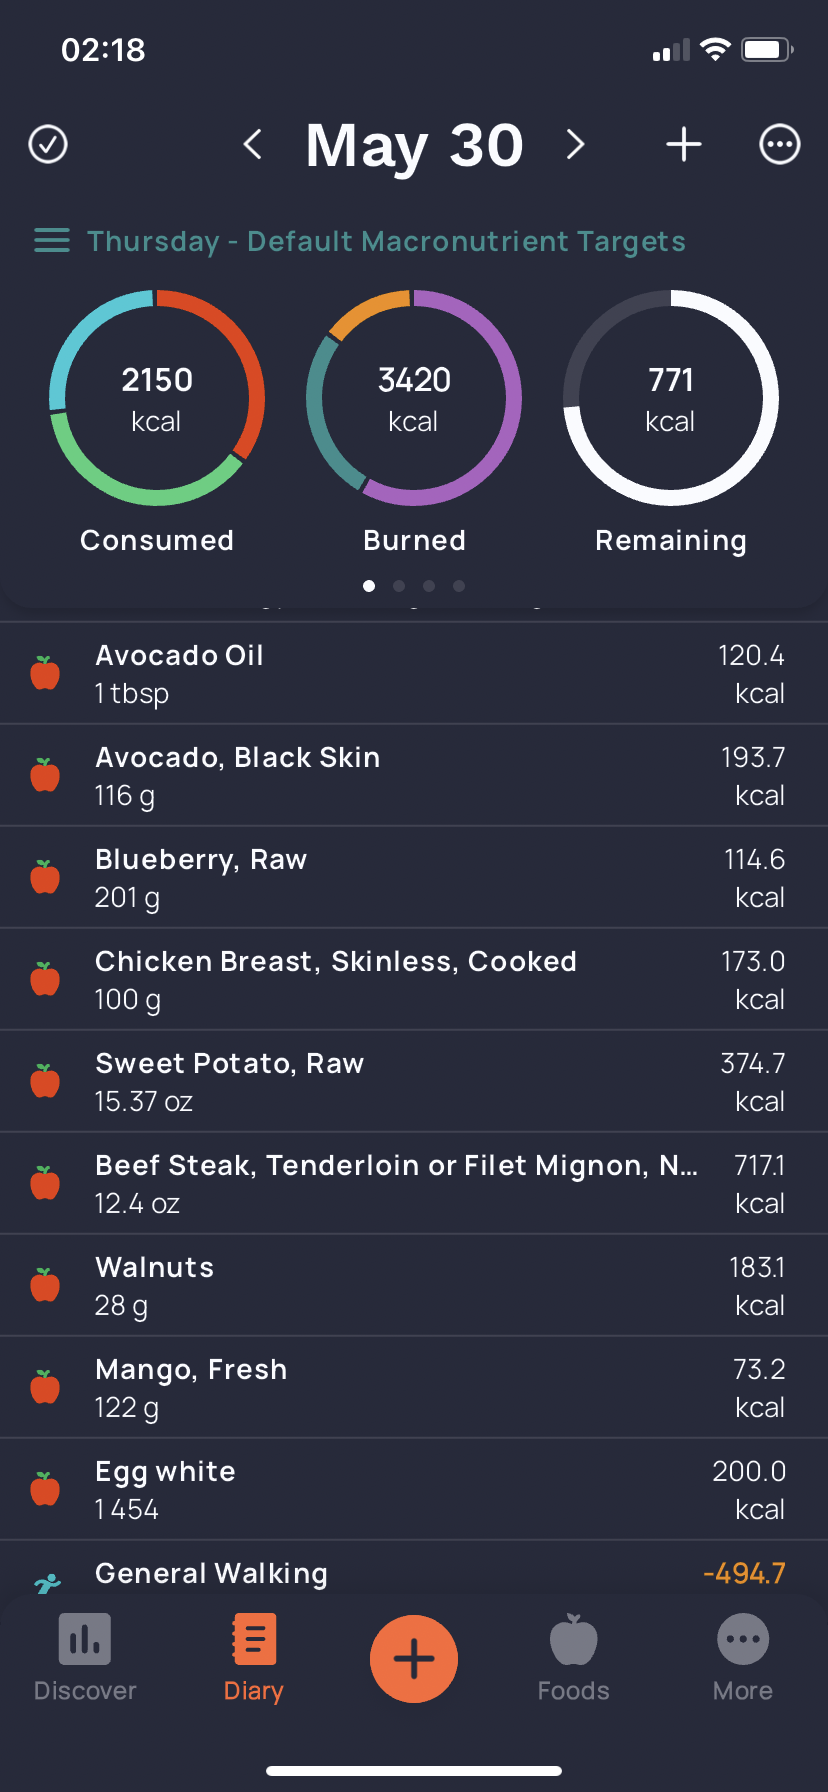Image resolution: width=828 pixels, height=1792 pixels.
Task: Tap the mark-day-complete checkmark icon
Action: [48, 144]
